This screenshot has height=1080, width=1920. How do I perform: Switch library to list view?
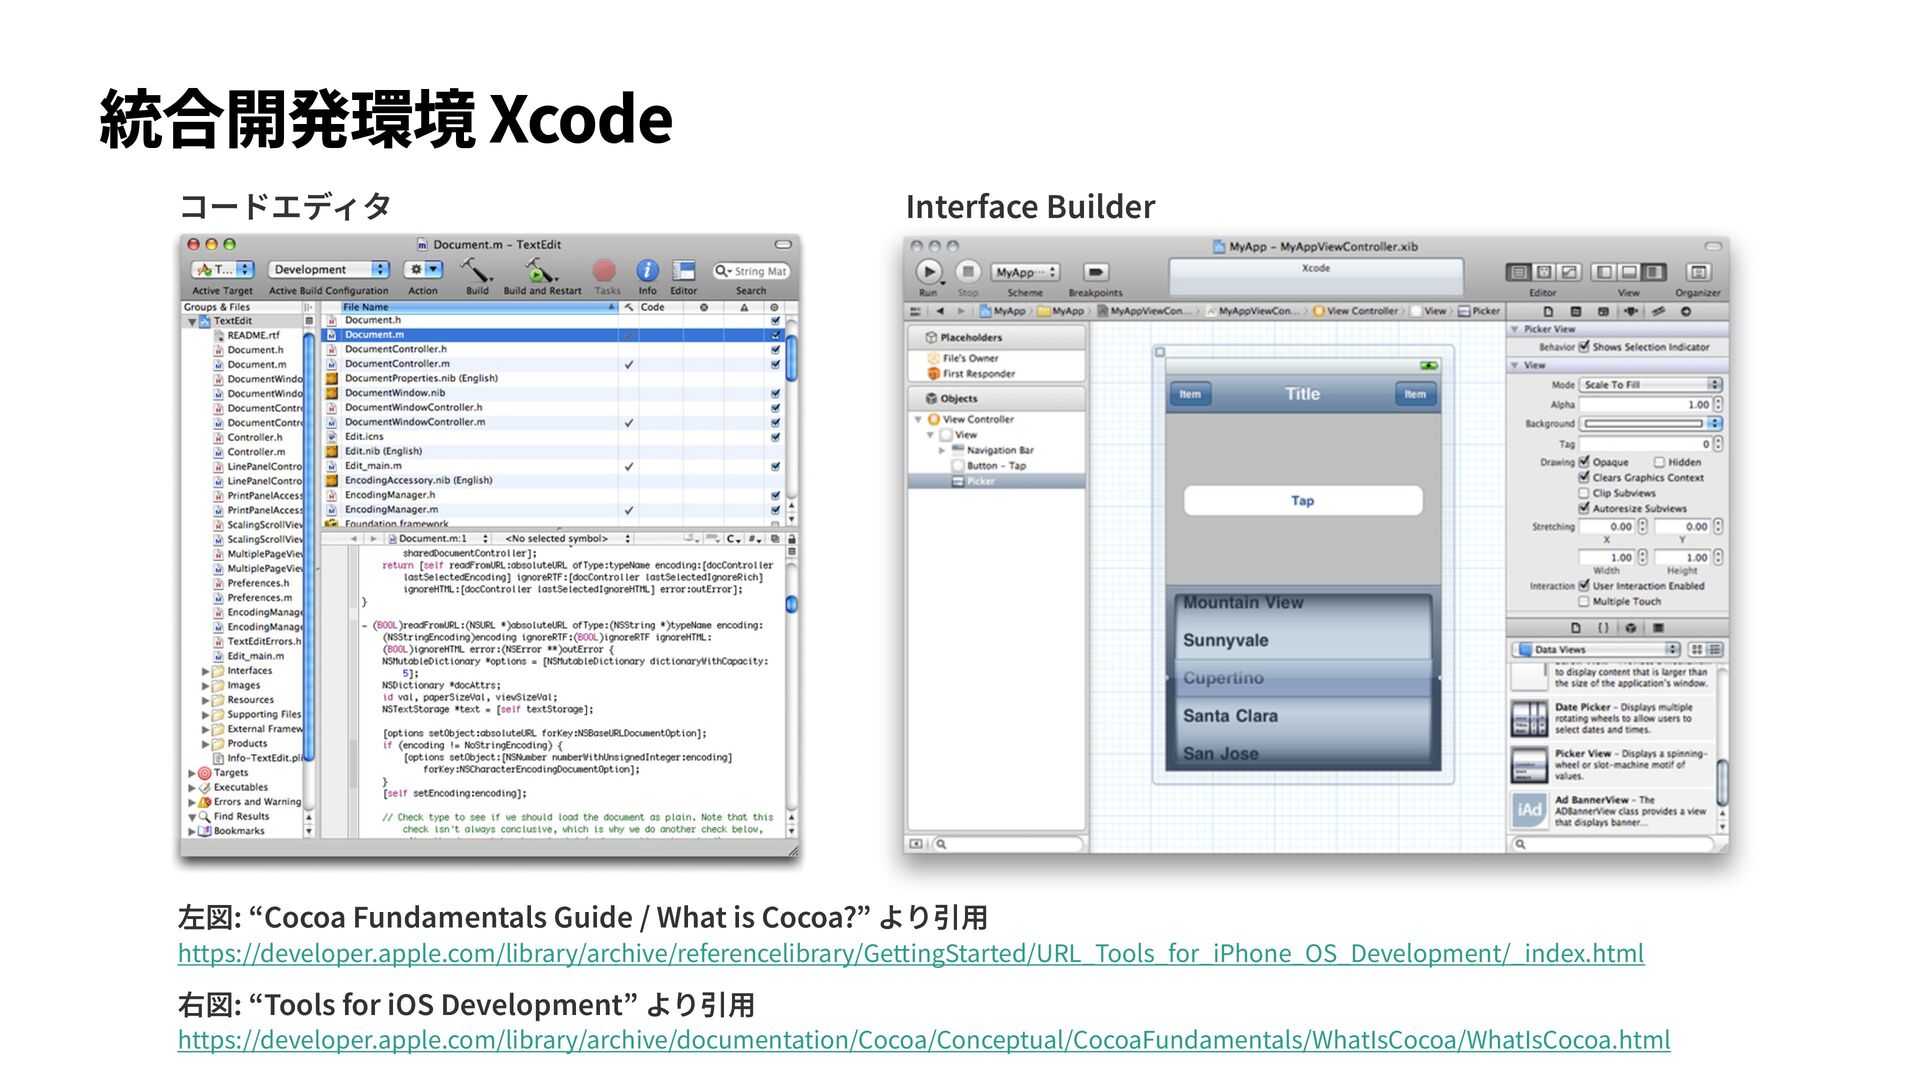tap(1715, 649)
